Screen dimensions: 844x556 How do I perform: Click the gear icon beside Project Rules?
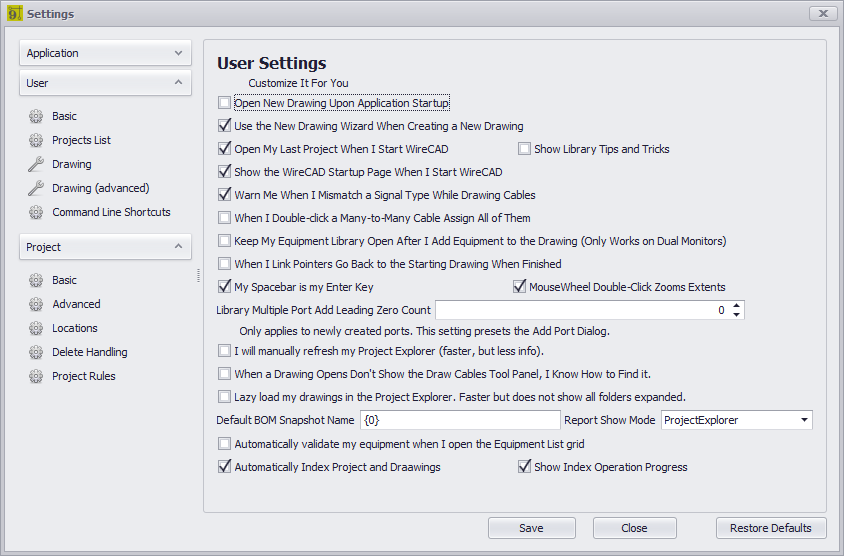[x=36, y=376]
